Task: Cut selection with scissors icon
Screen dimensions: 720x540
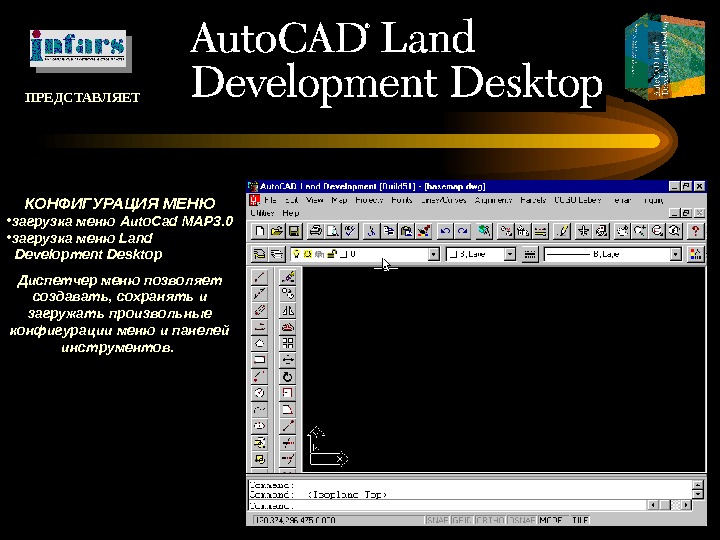Action: pos(371,231)
